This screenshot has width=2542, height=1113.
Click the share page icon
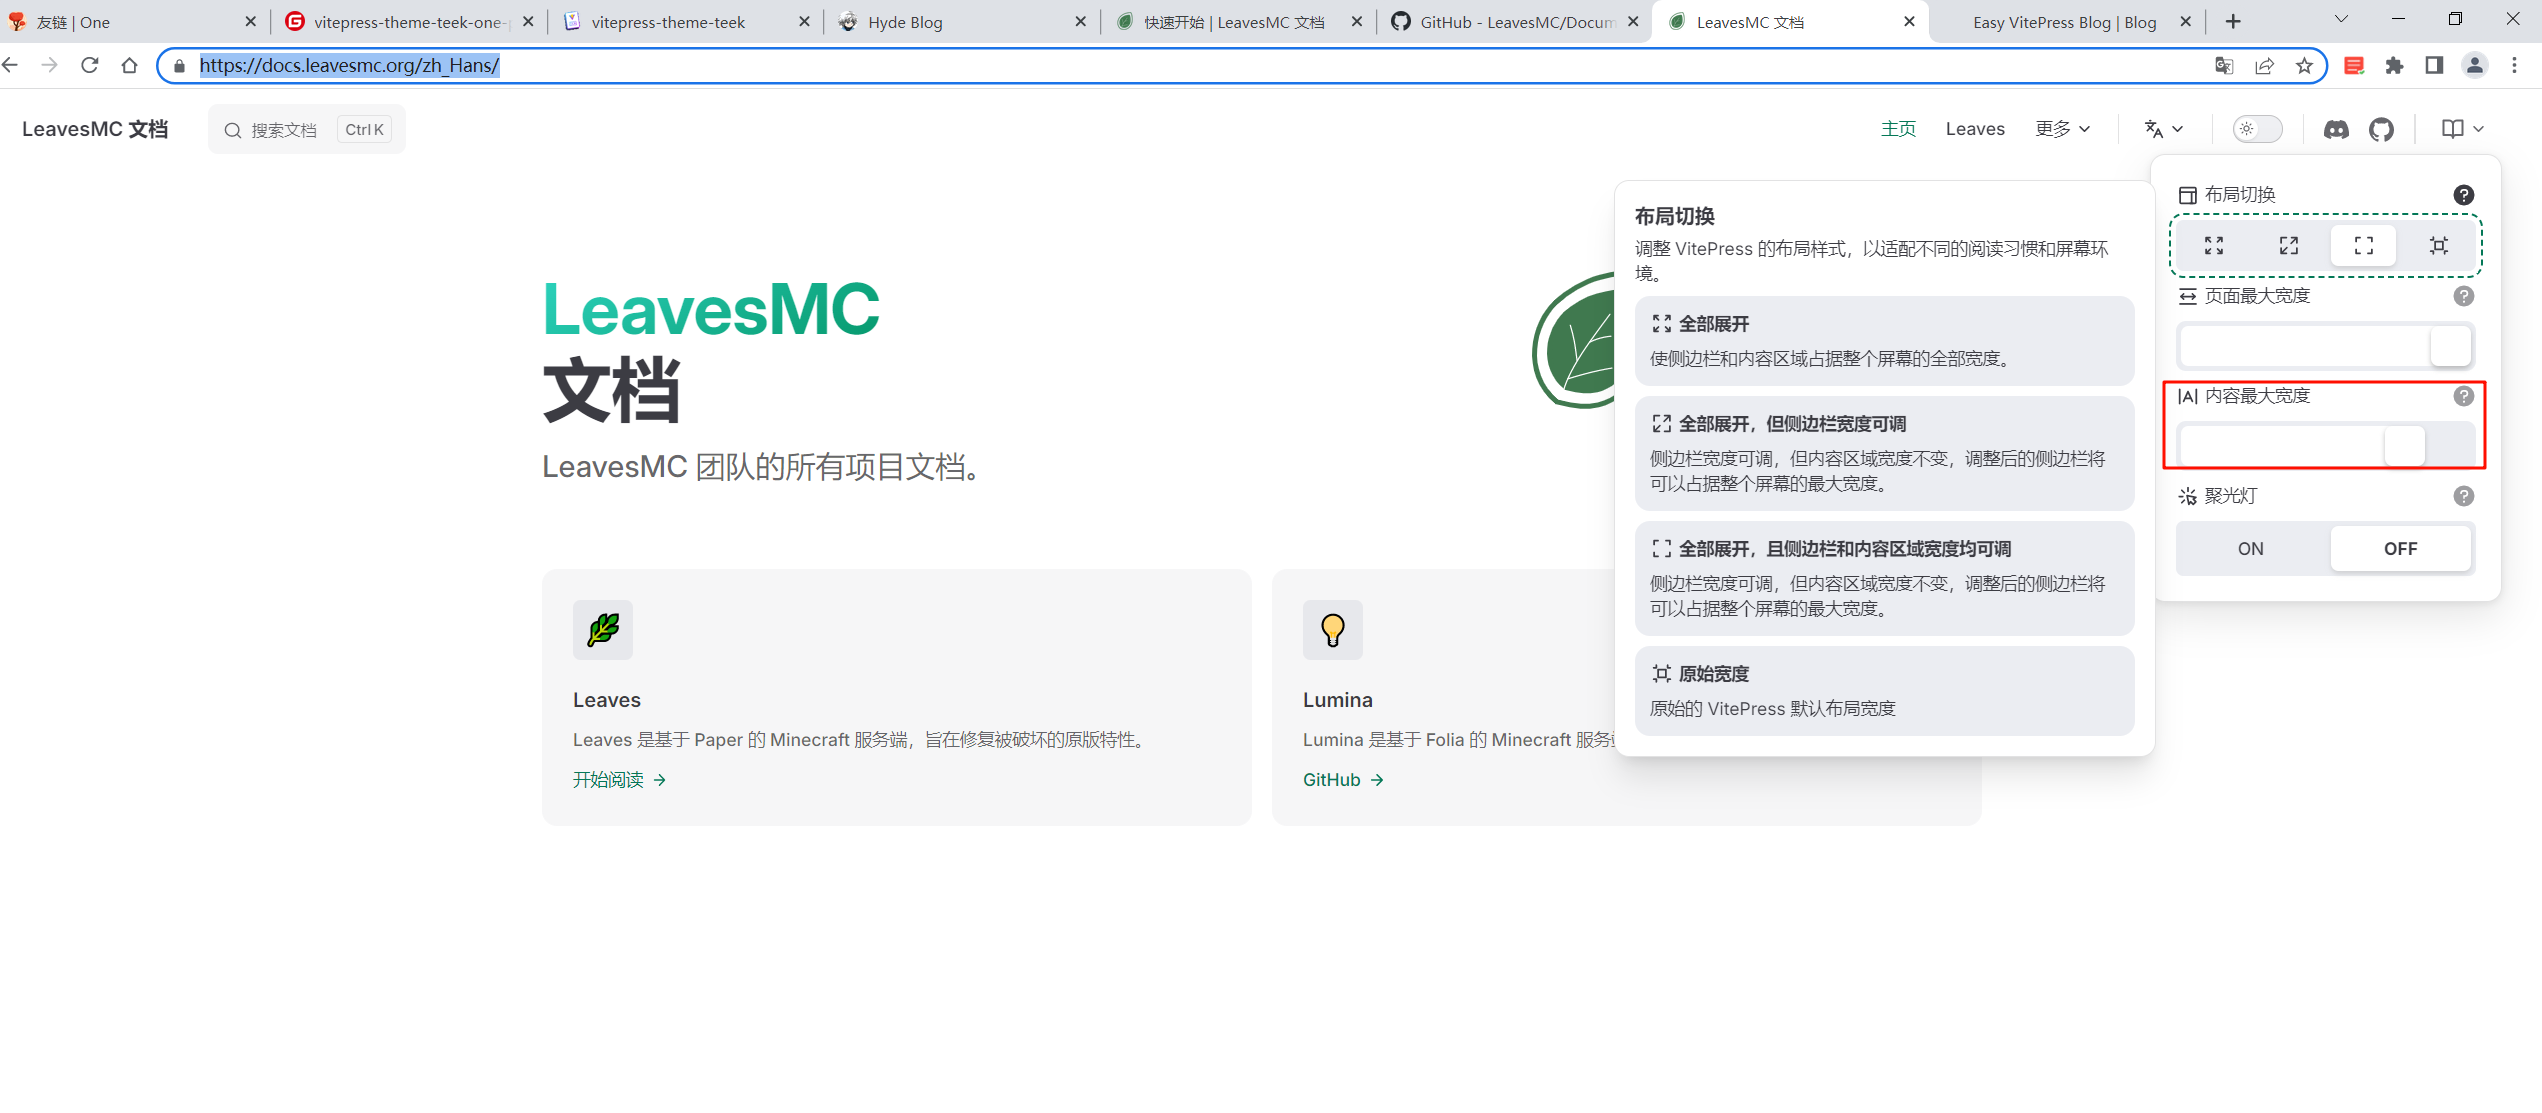click(2264, 66)
